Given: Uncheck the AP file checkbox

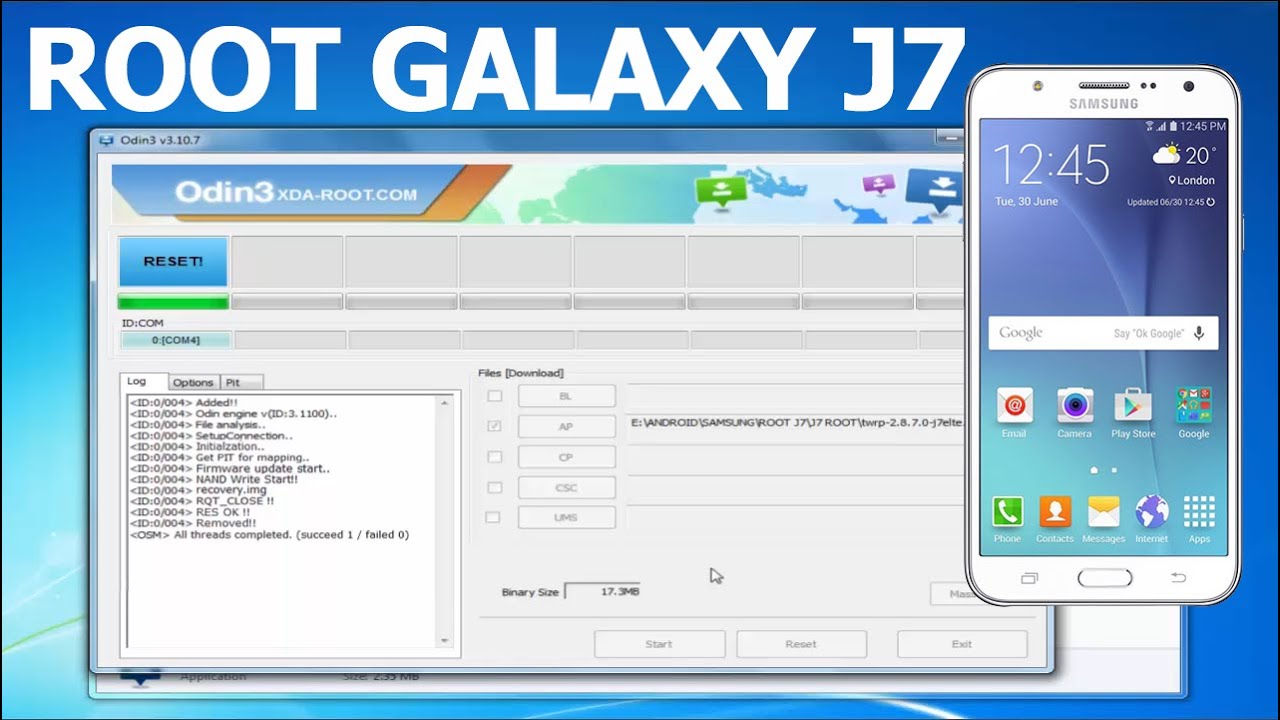Looking at the screenshot, I should point(493,426).
